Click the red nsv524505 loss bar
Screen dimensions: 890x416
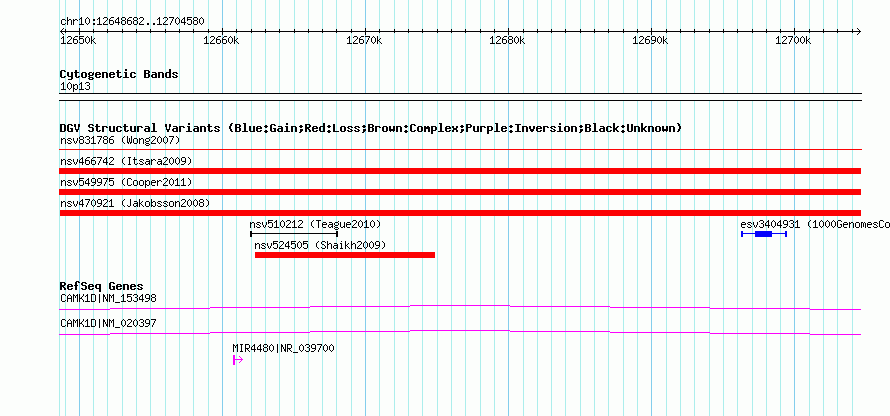coord(345,255)
